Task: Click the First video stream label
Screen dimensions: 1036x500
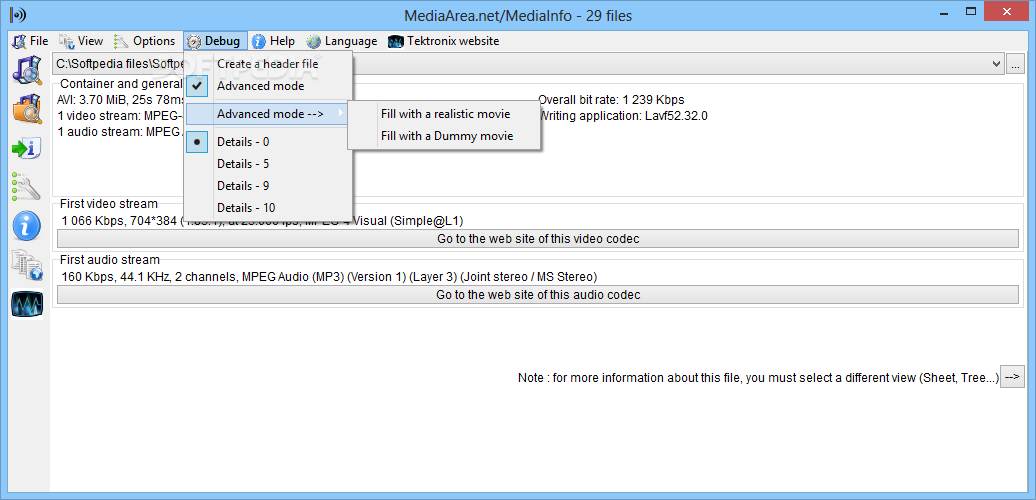Action: (x=108, y=203)
